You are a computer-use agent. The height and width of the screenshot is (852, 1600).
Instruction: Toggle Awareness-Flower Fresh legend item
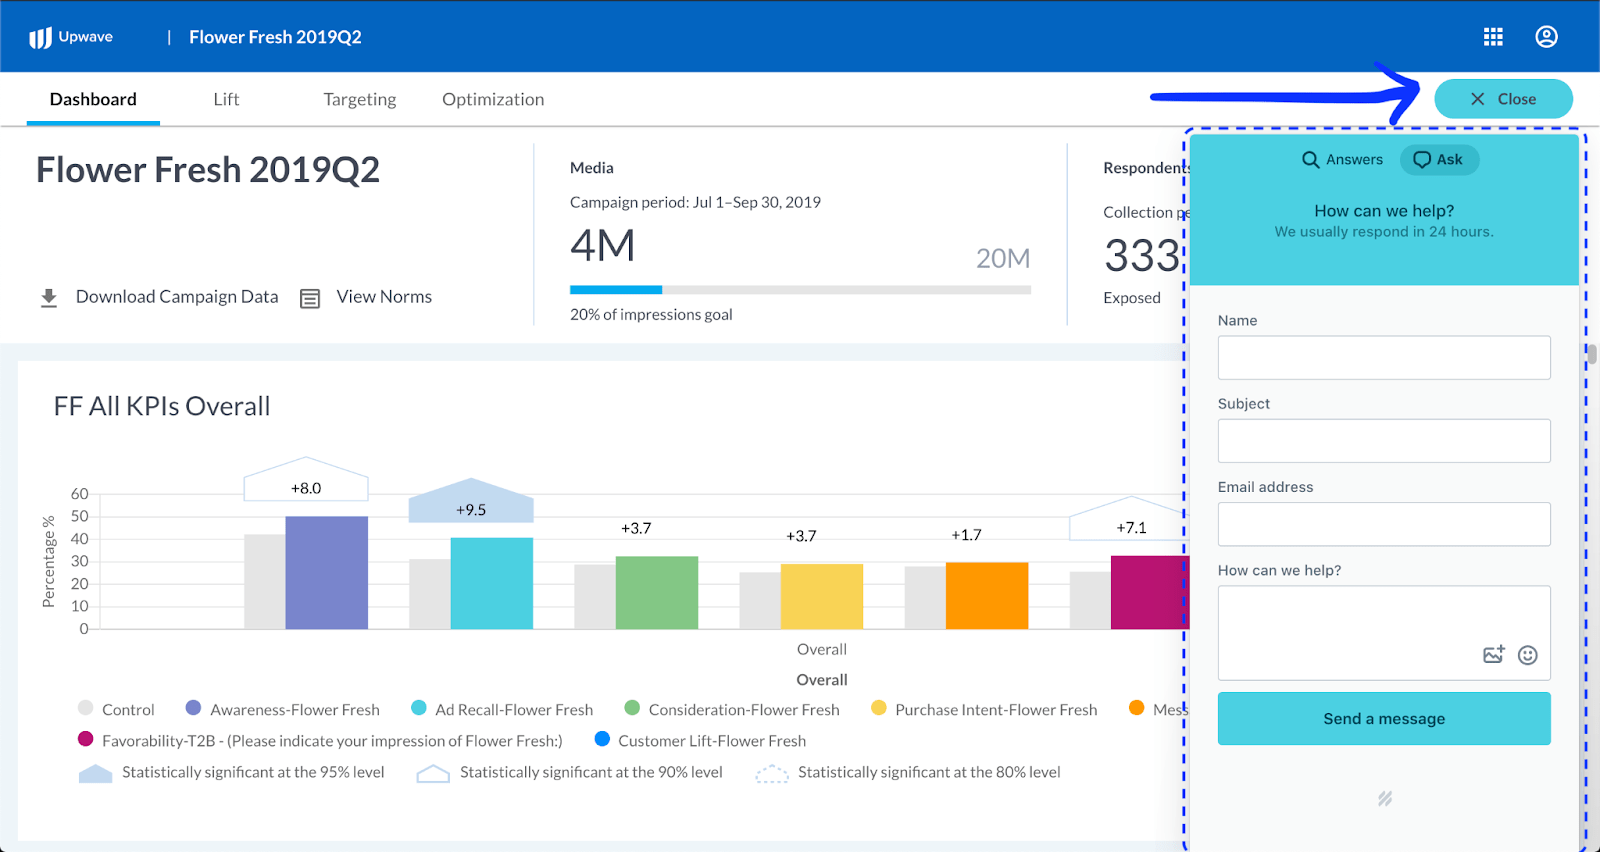283,709
